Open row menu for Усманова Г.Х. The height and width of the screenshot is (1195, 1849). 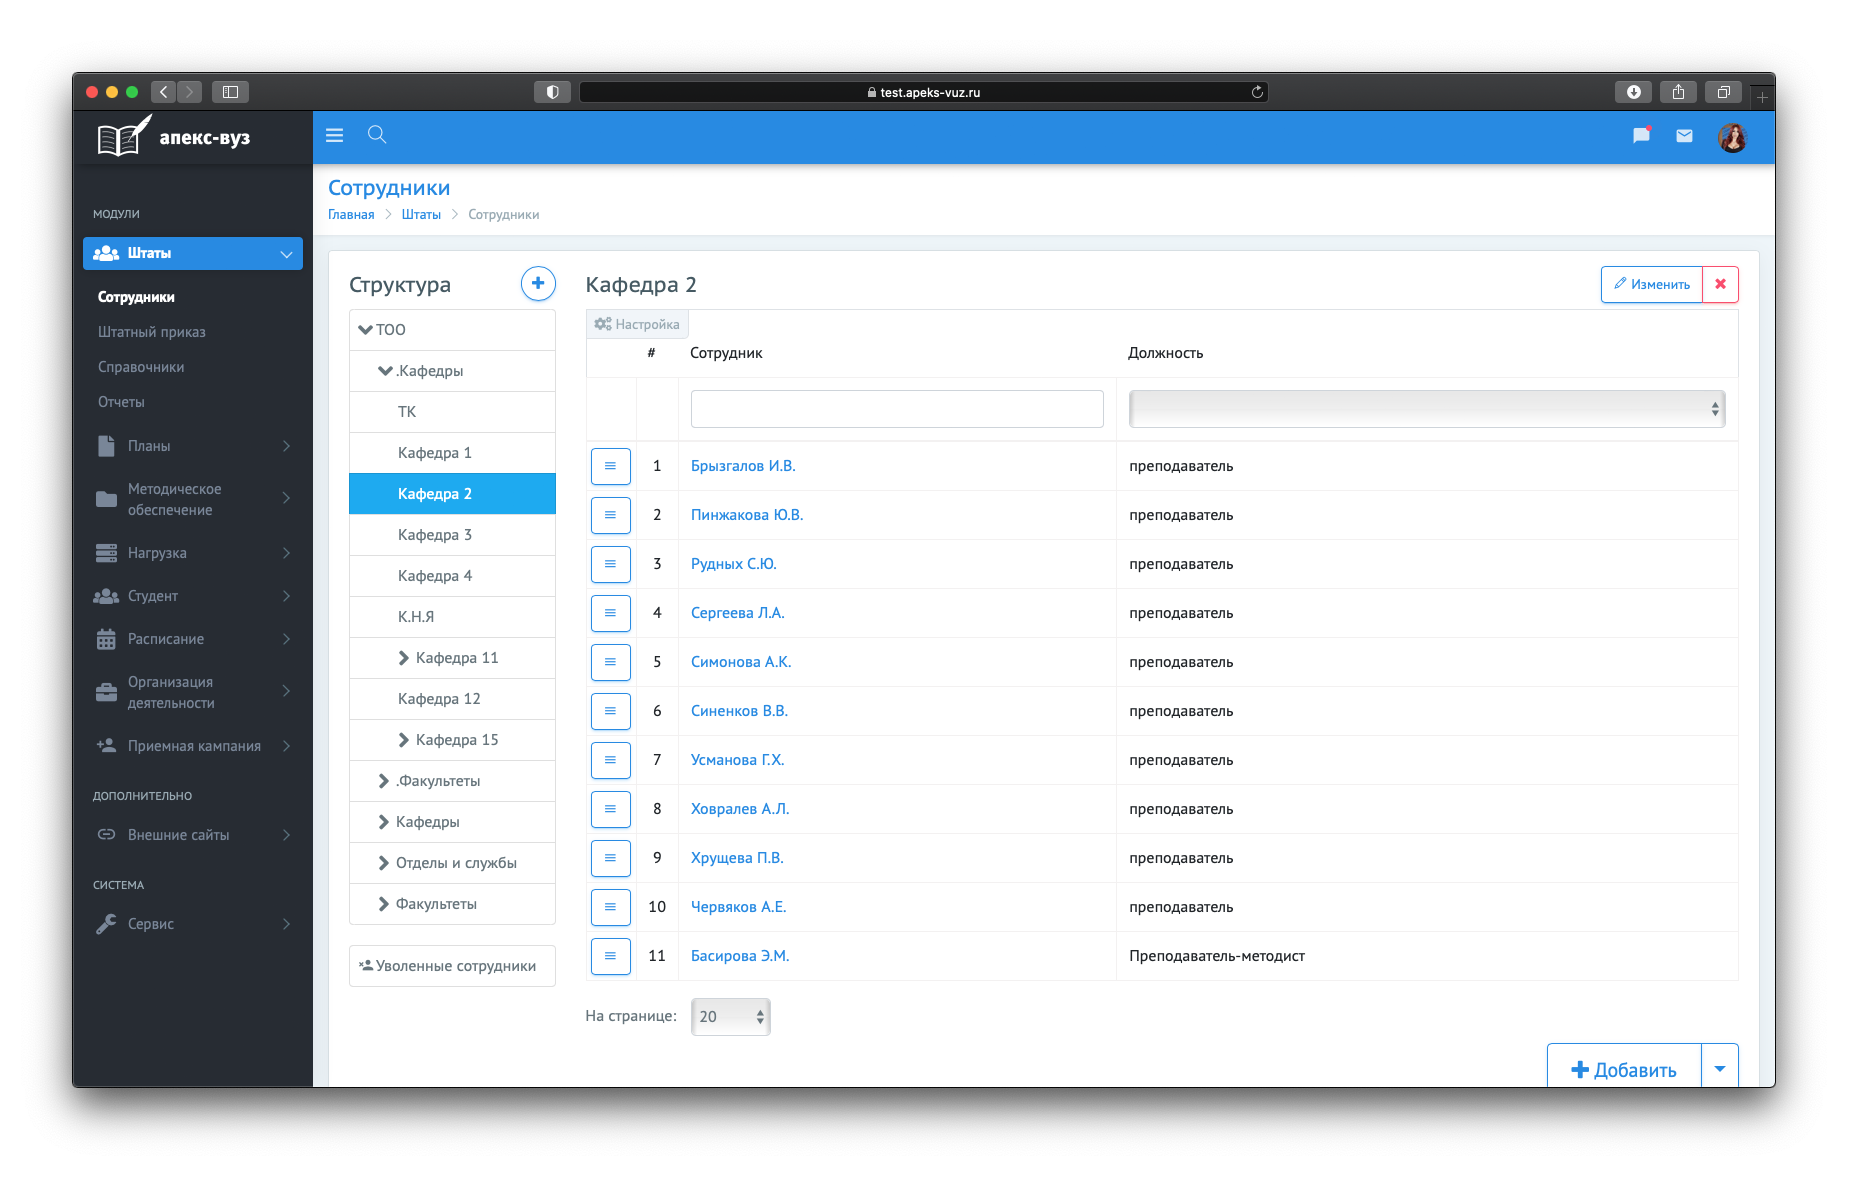pos(610,760)
